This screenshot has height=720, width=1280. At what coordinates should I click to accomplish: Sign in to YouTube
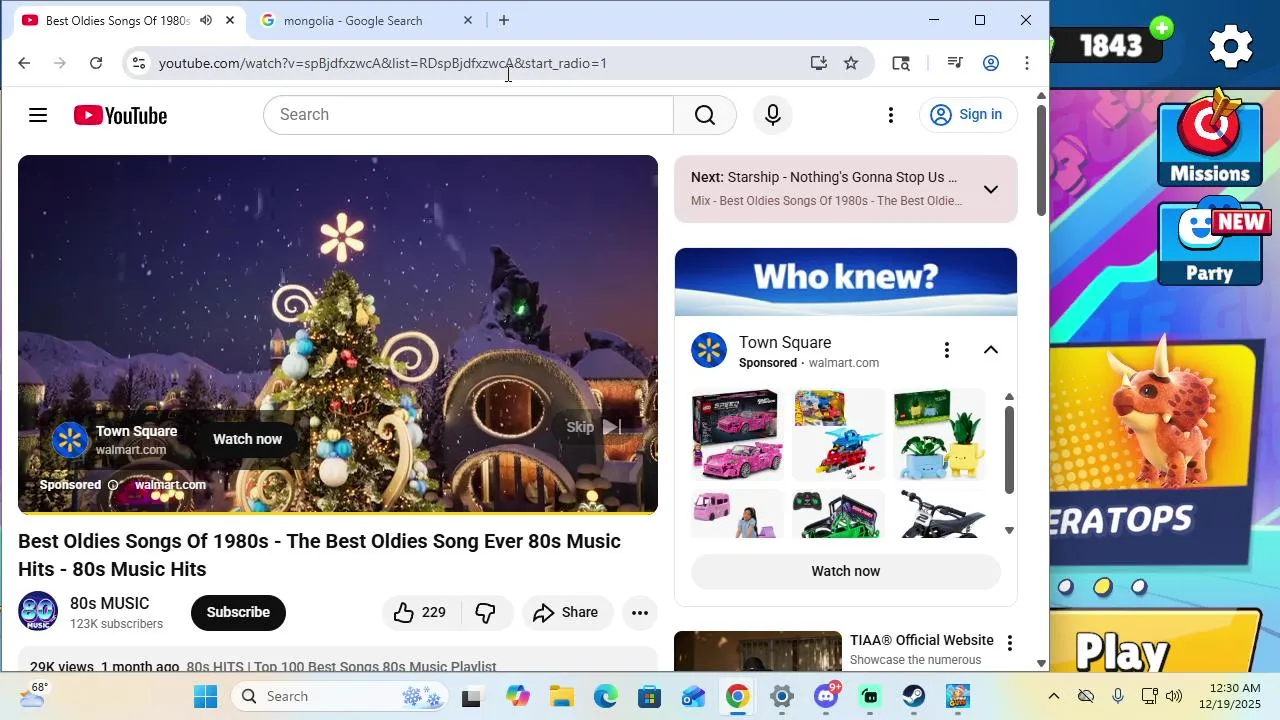968,115
